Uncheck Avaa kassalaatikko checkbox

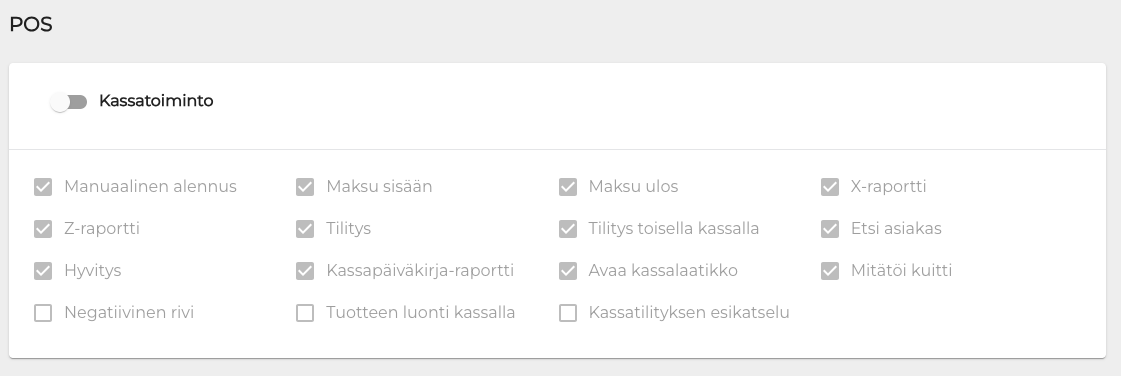[x=568, y=271]
